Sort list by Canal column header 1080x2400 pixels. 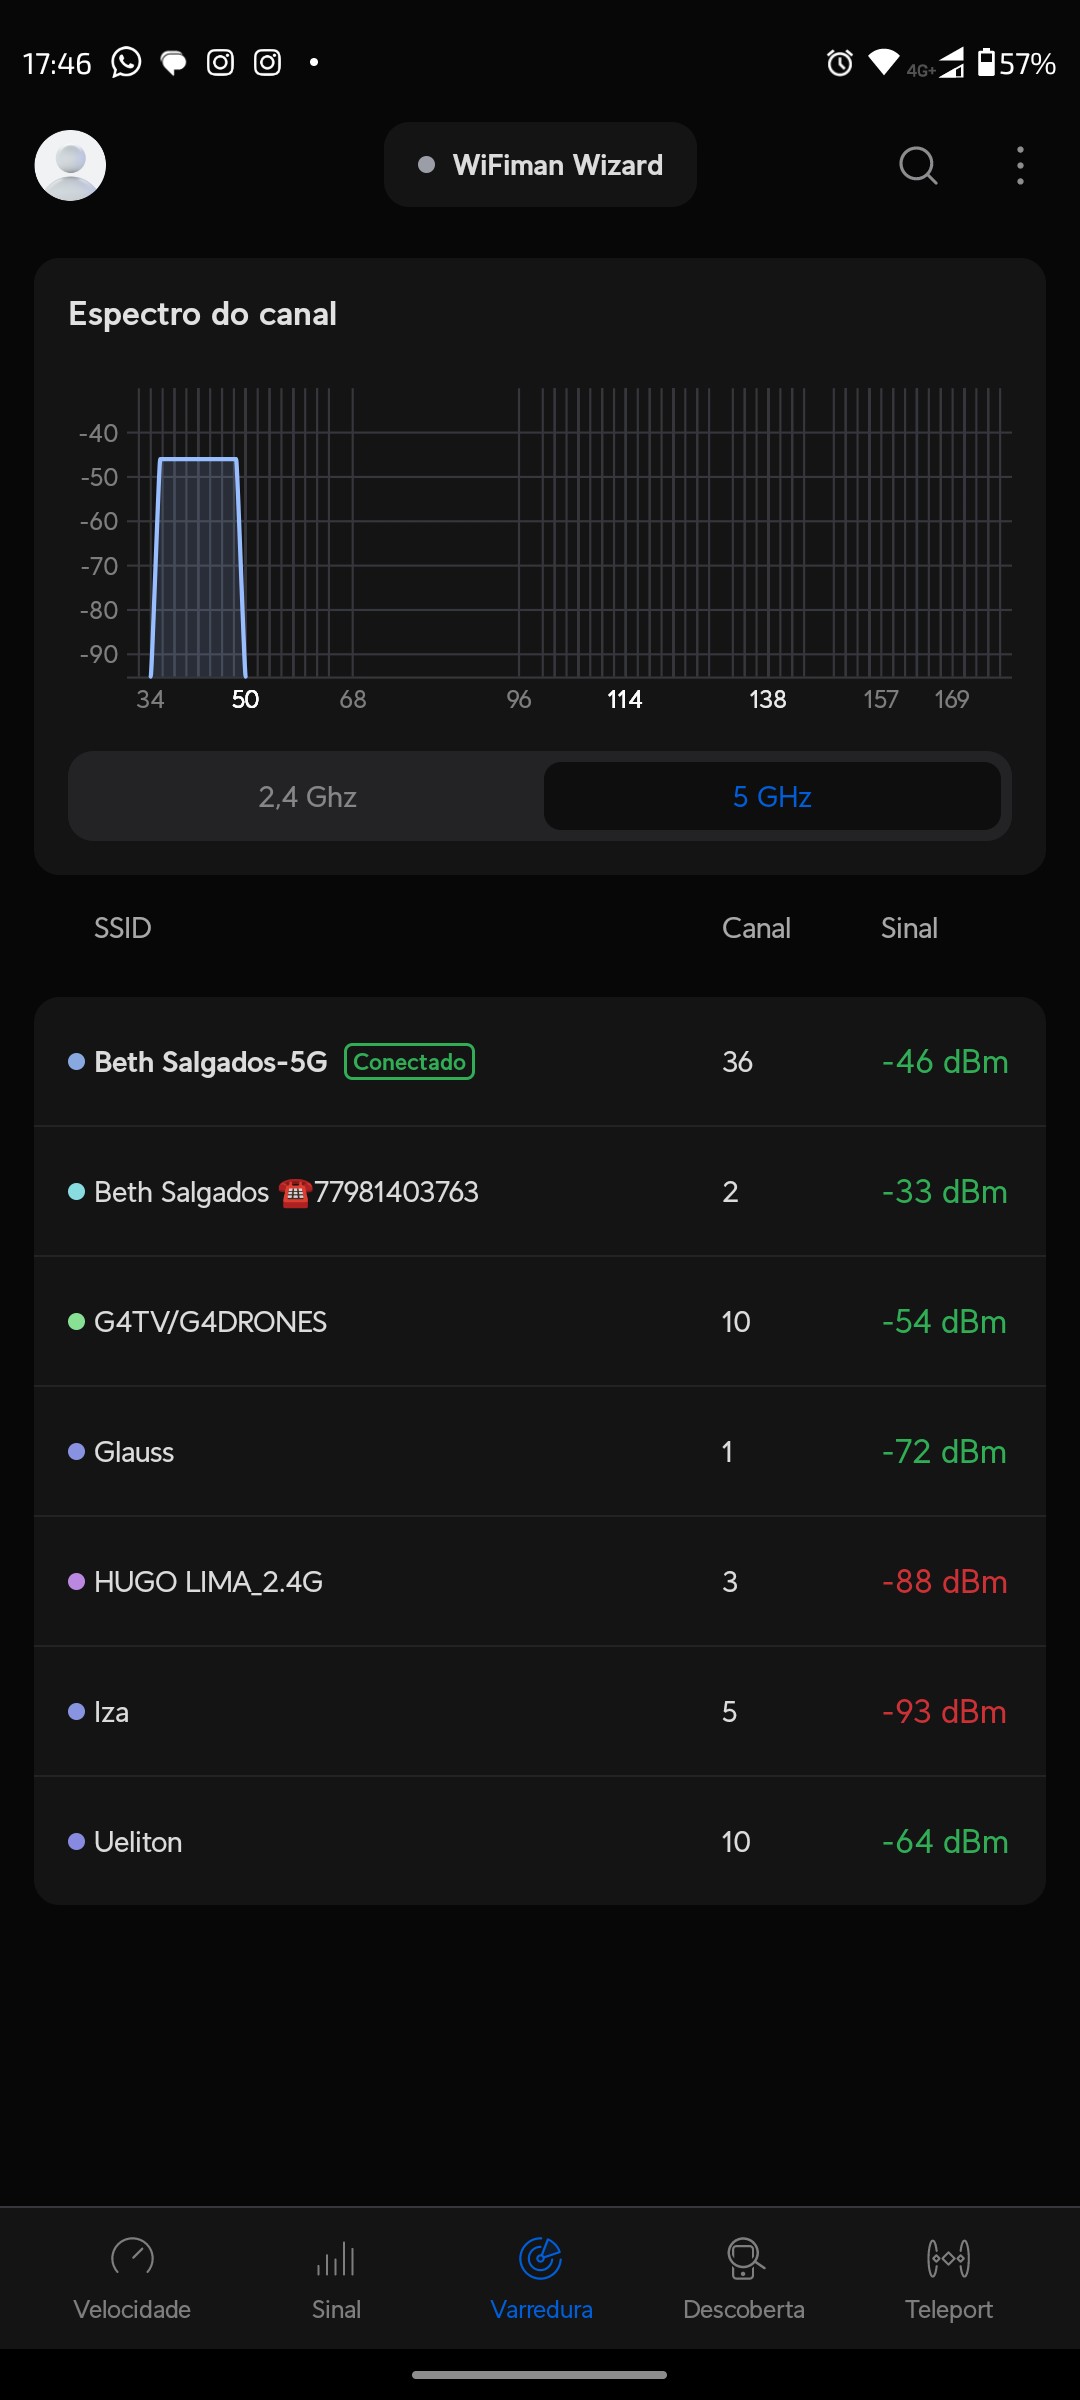tap(756, 928)
